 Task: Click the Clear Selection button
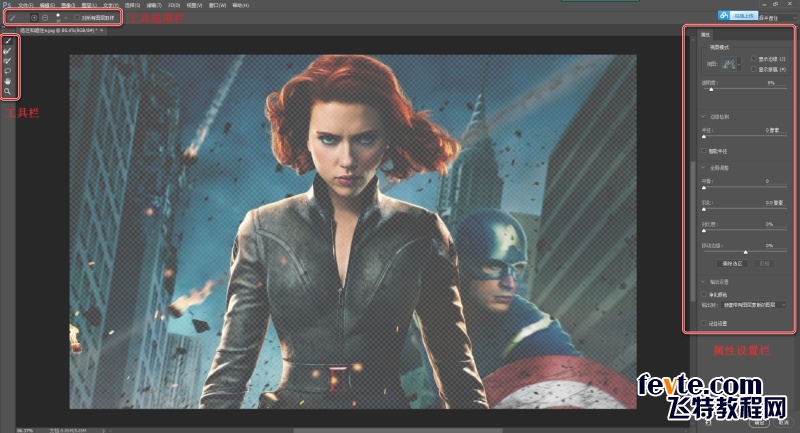click(x=732, y=264)
